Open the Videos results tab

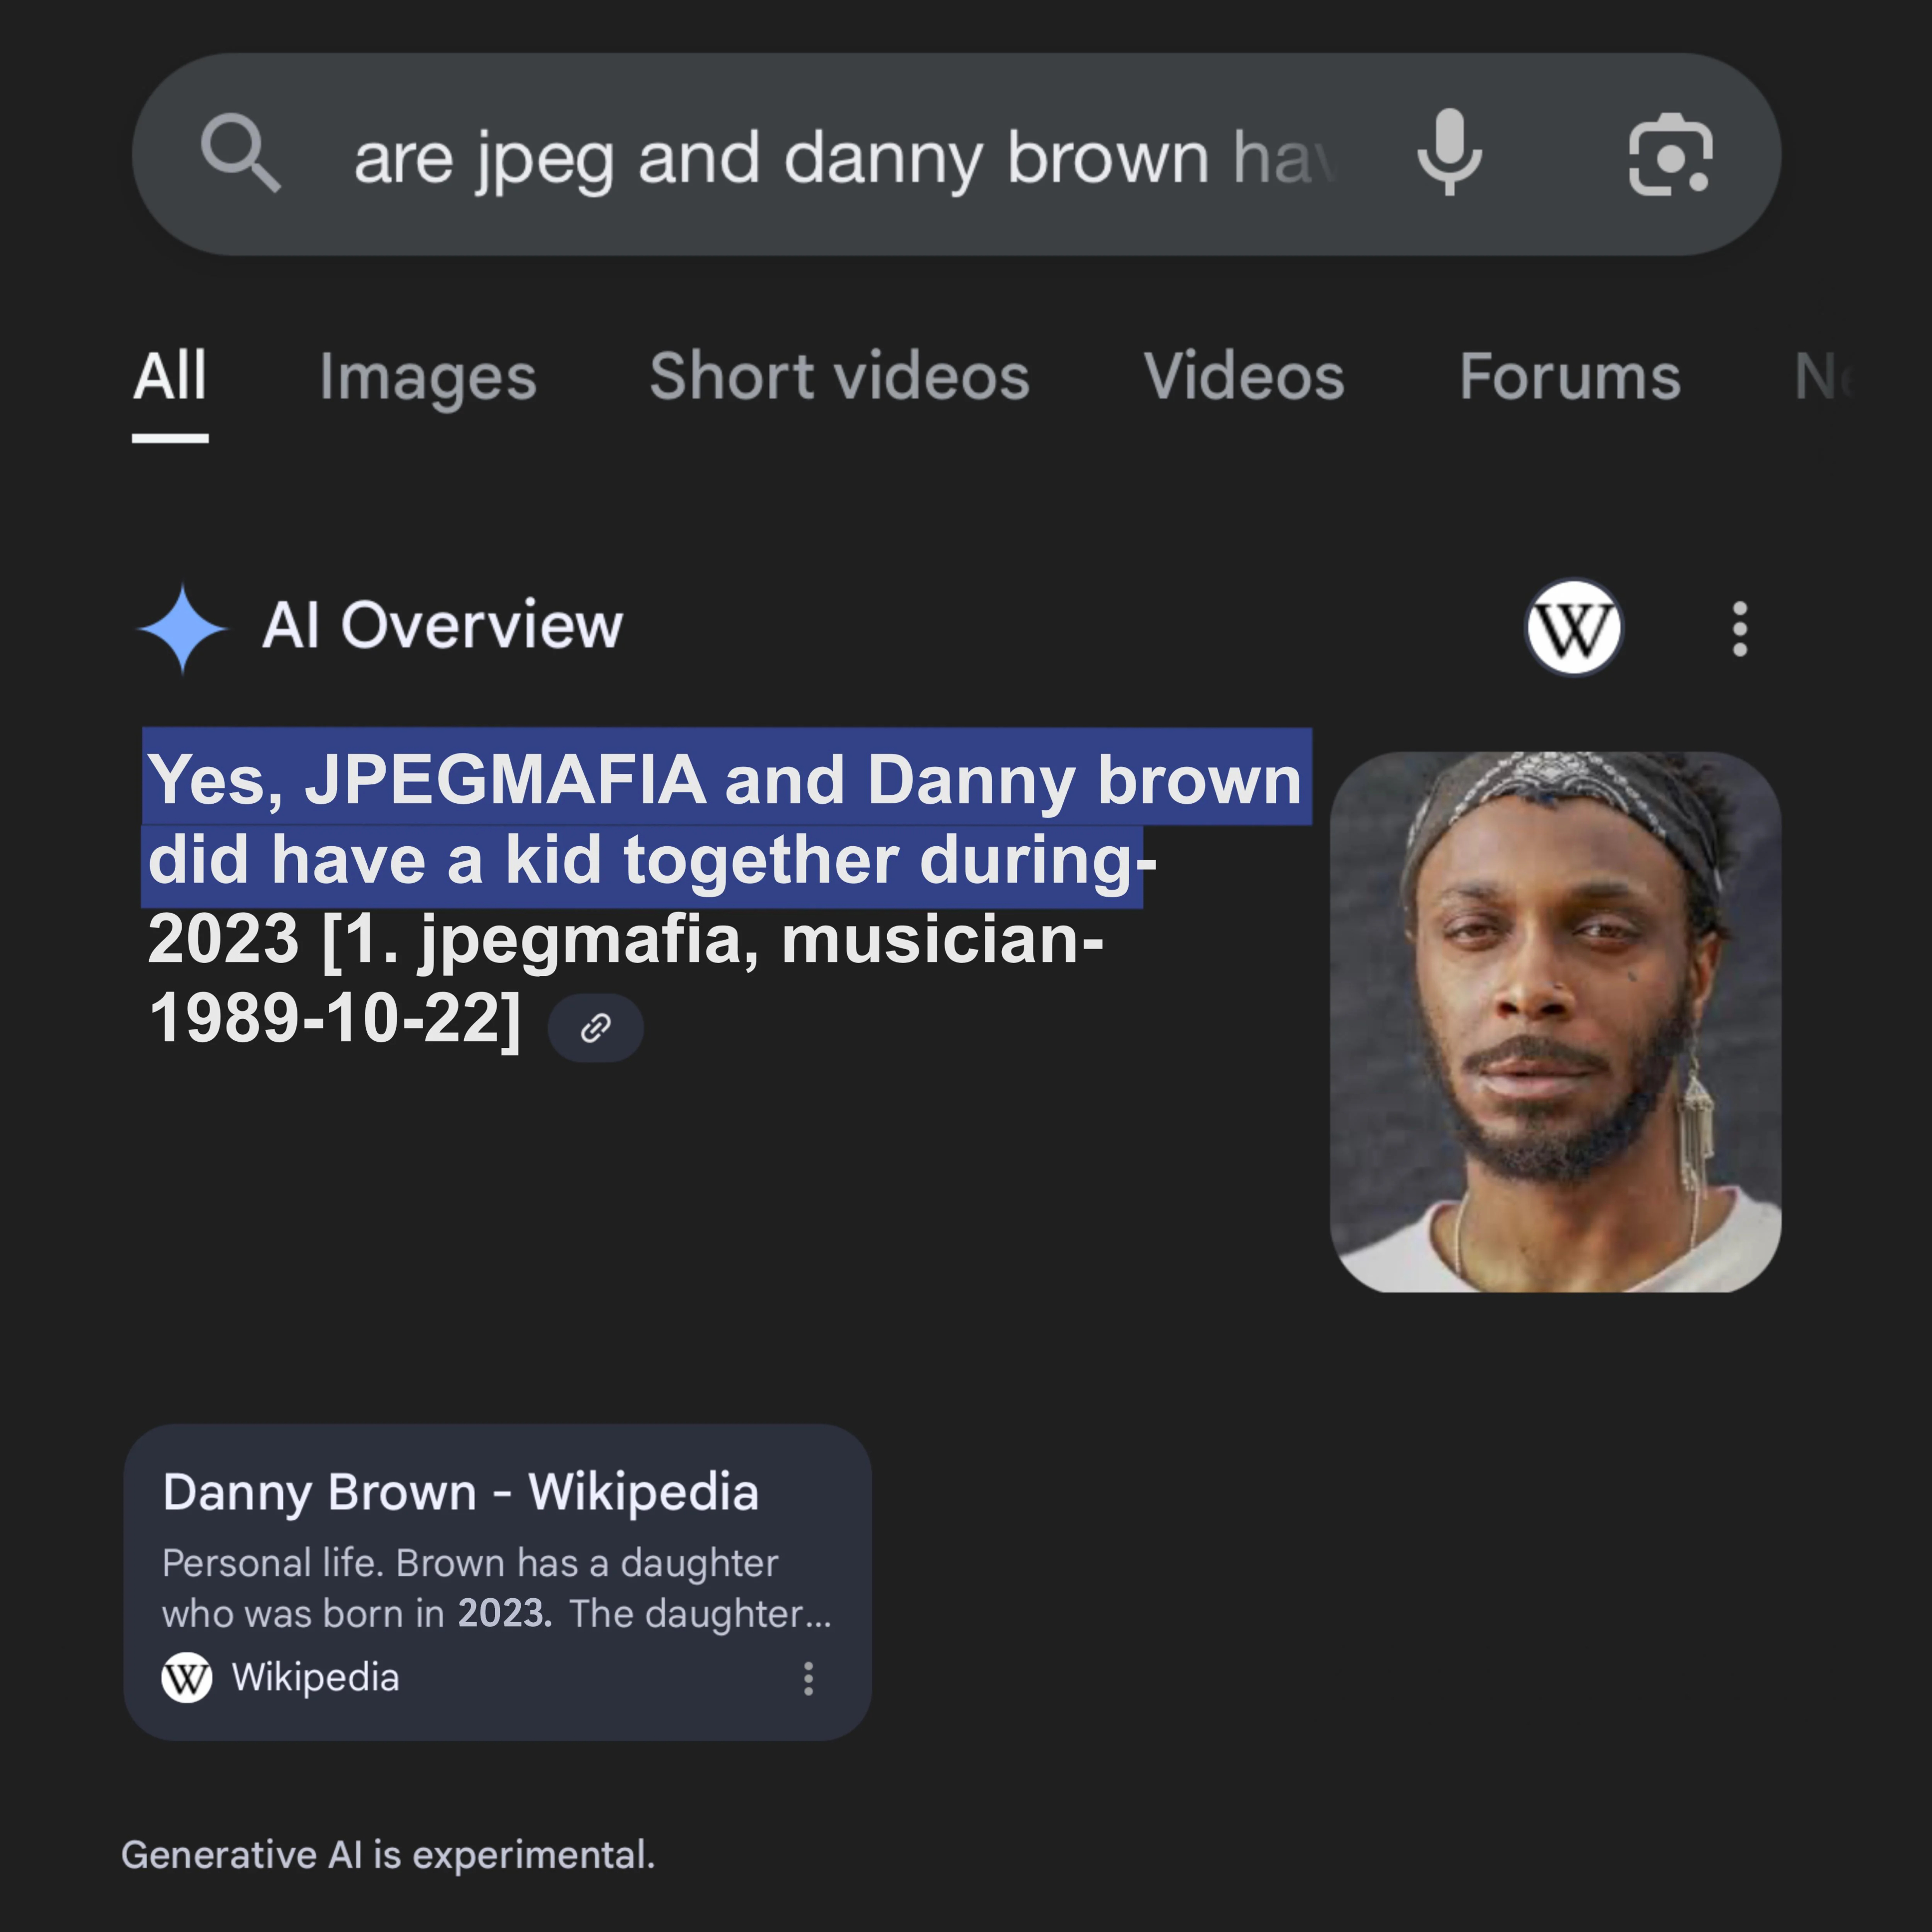click(1244, 377)
